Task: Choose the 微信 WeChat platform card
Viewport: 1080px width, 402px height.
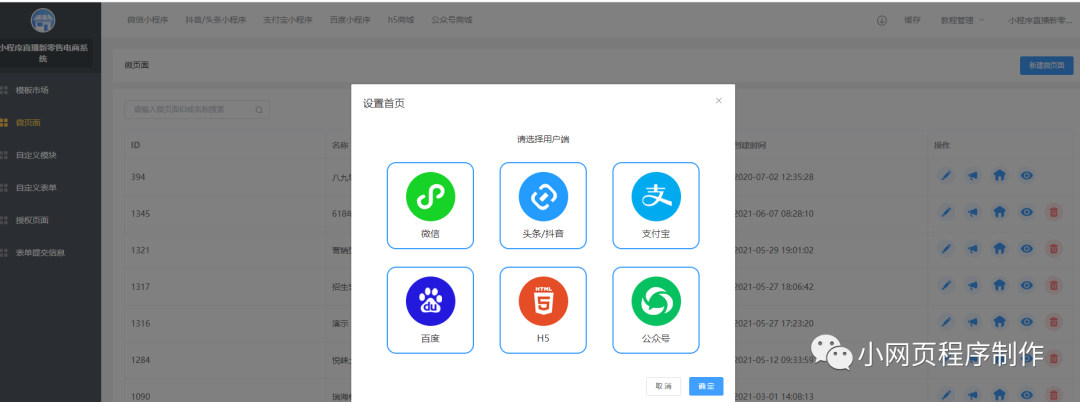Action: (x=430, y=205)
